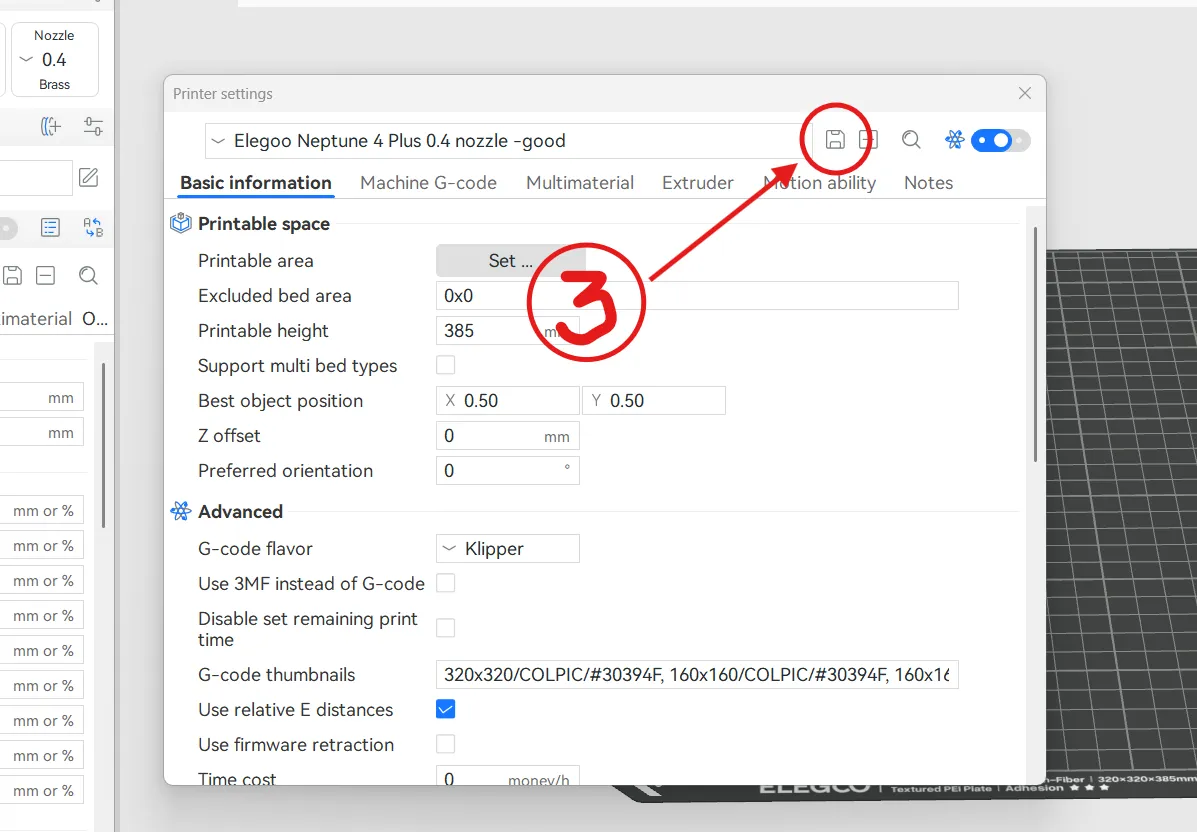Click the Excluded bed area field
Screen dimensions: 1197x832
[x=697, y=296]
